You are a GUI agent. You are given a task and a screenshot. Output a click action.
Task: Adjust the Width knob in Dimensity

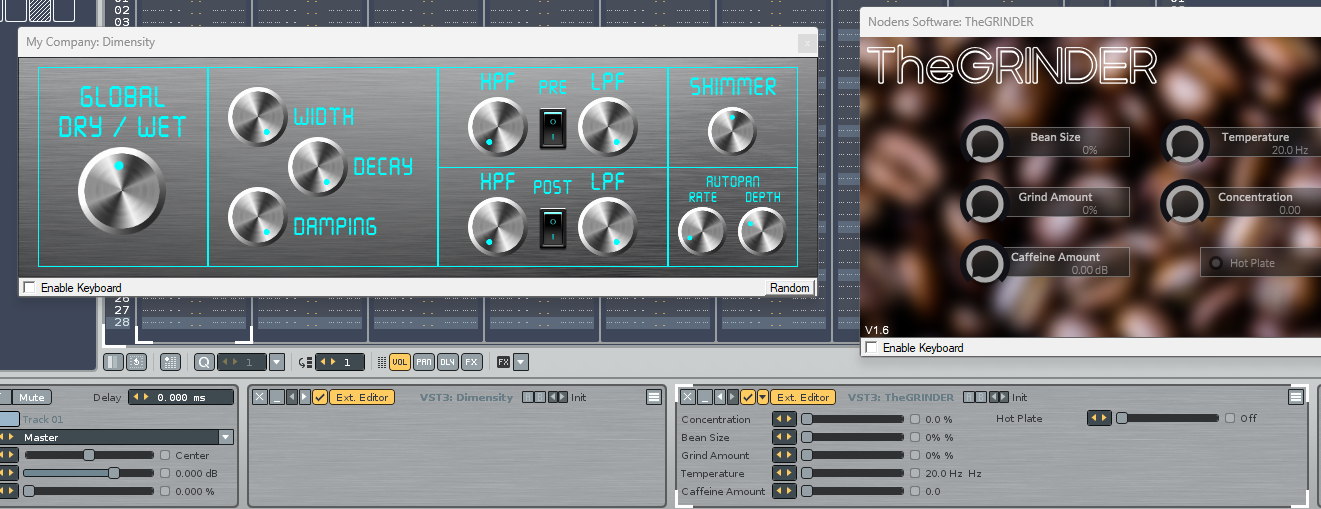point(258,117)
